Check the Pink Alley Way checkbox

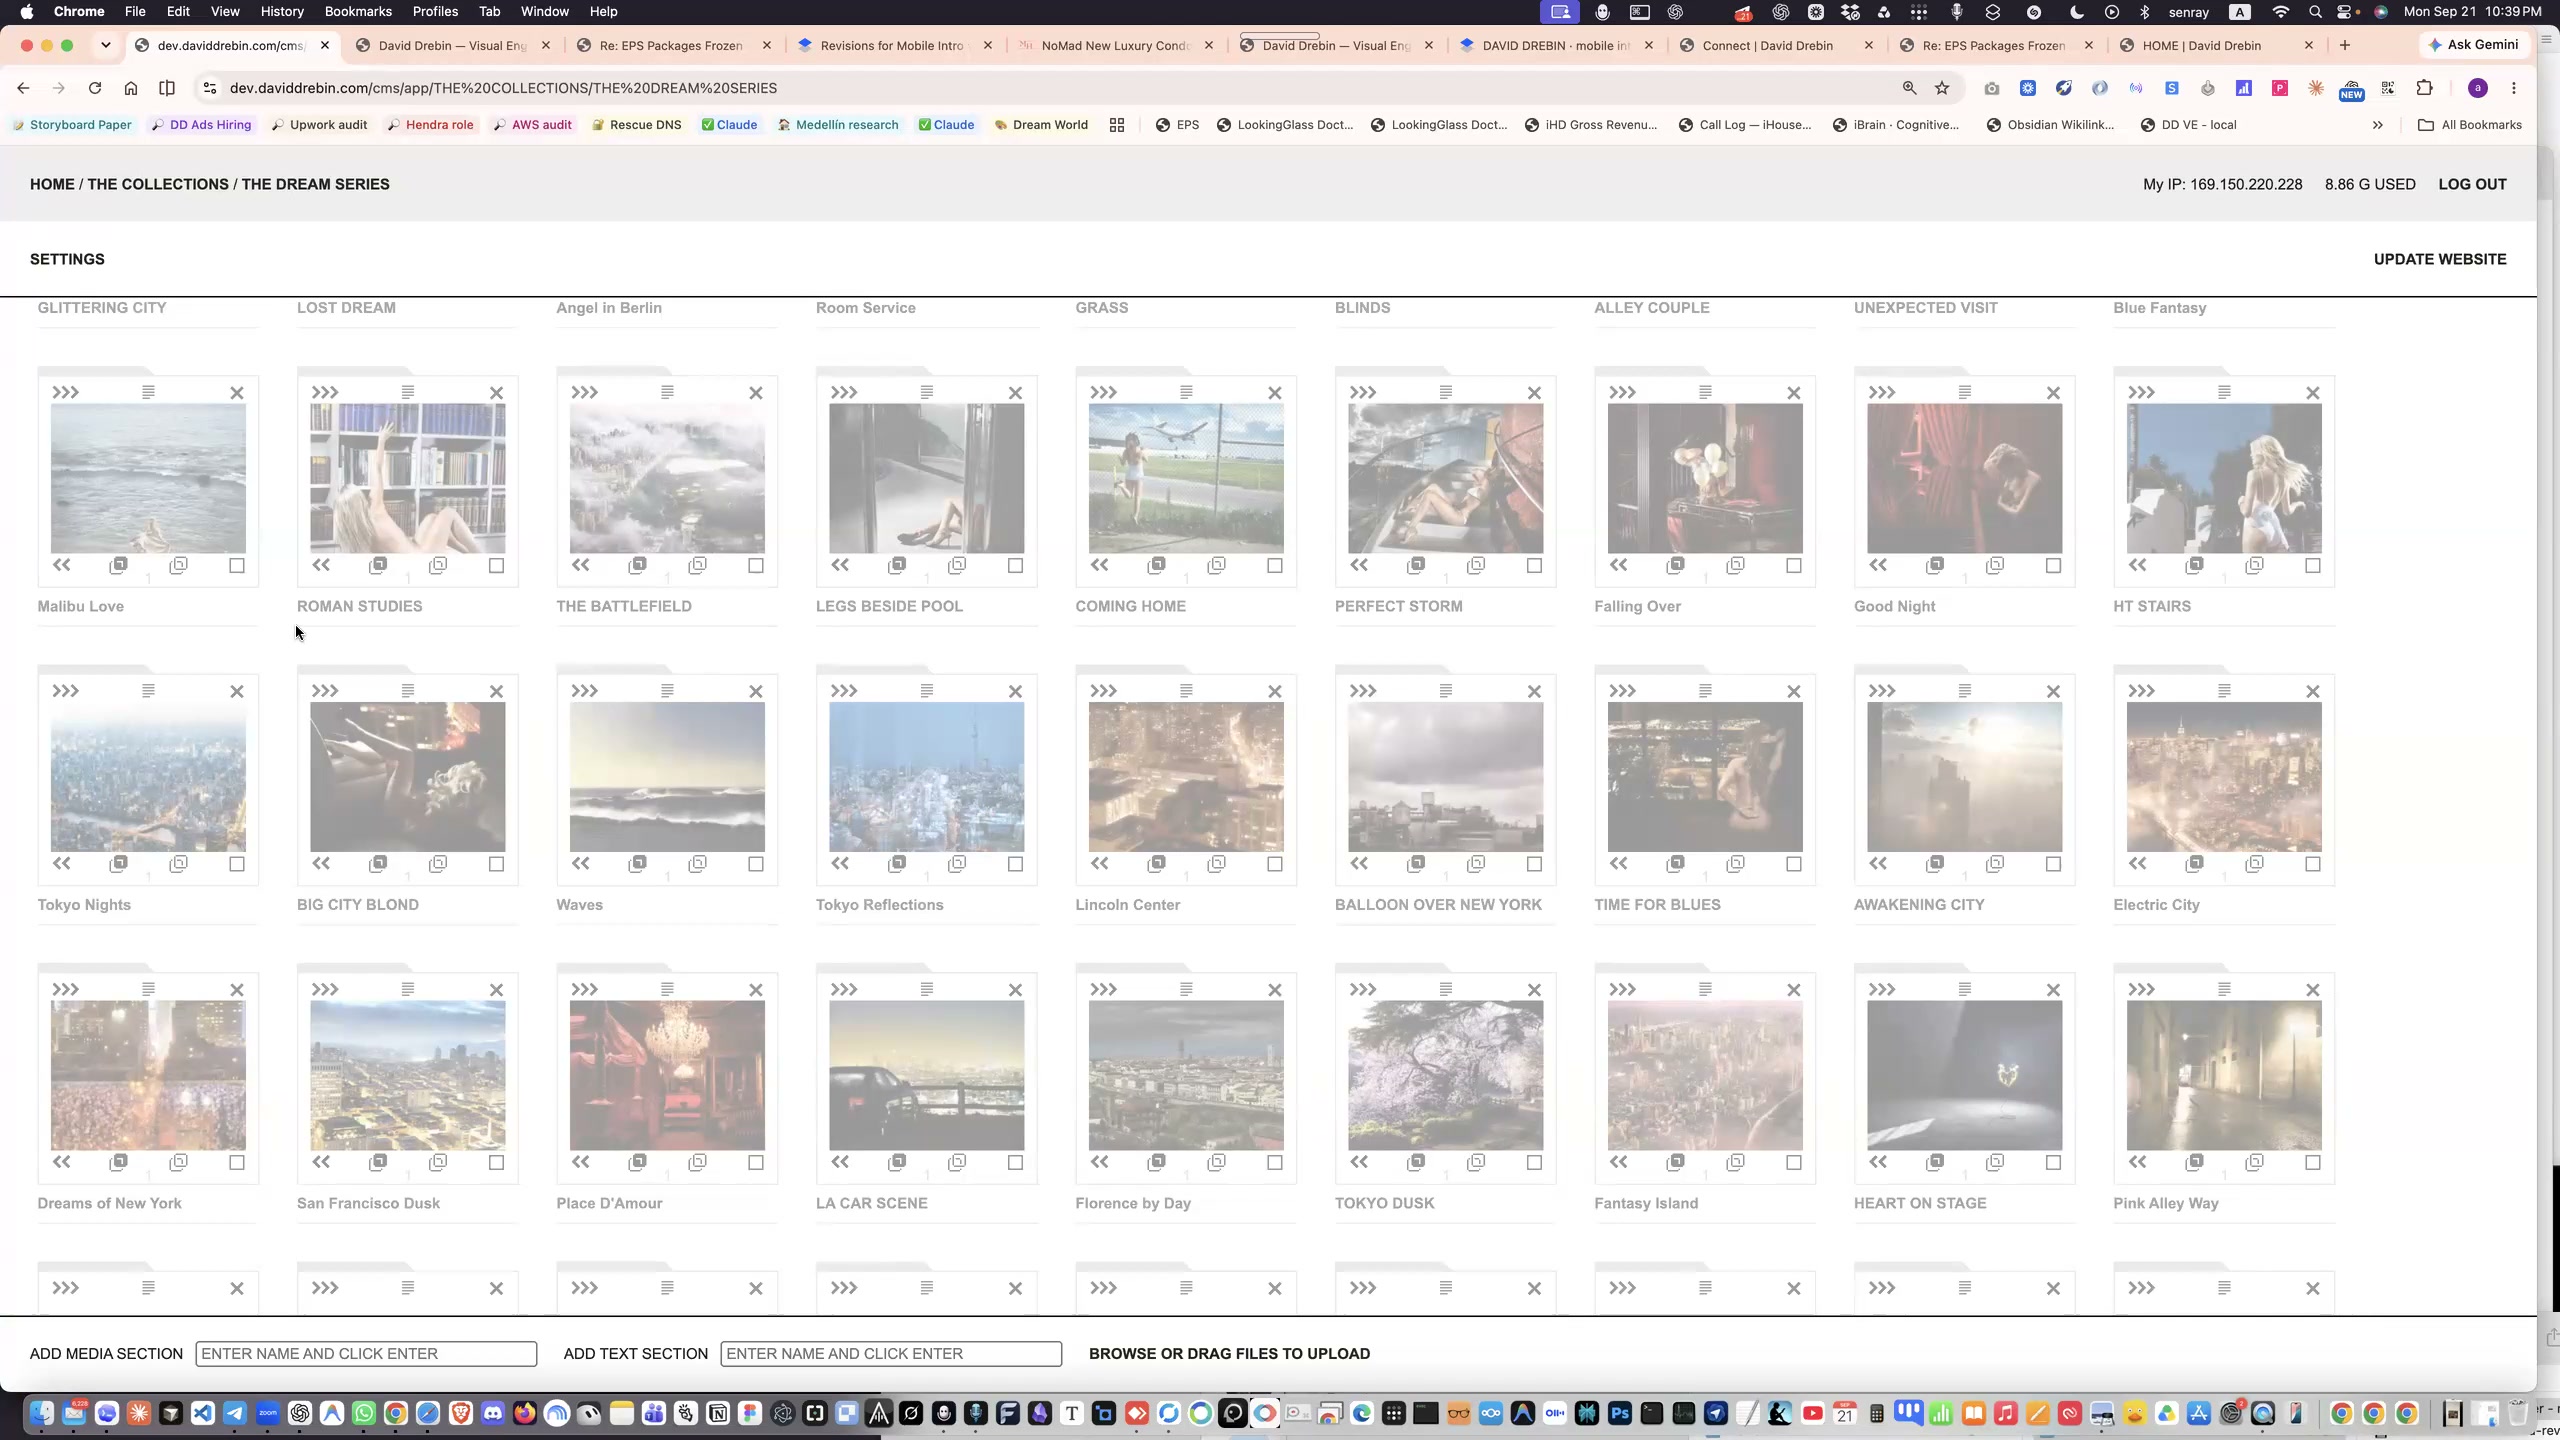point(2313,1162)
